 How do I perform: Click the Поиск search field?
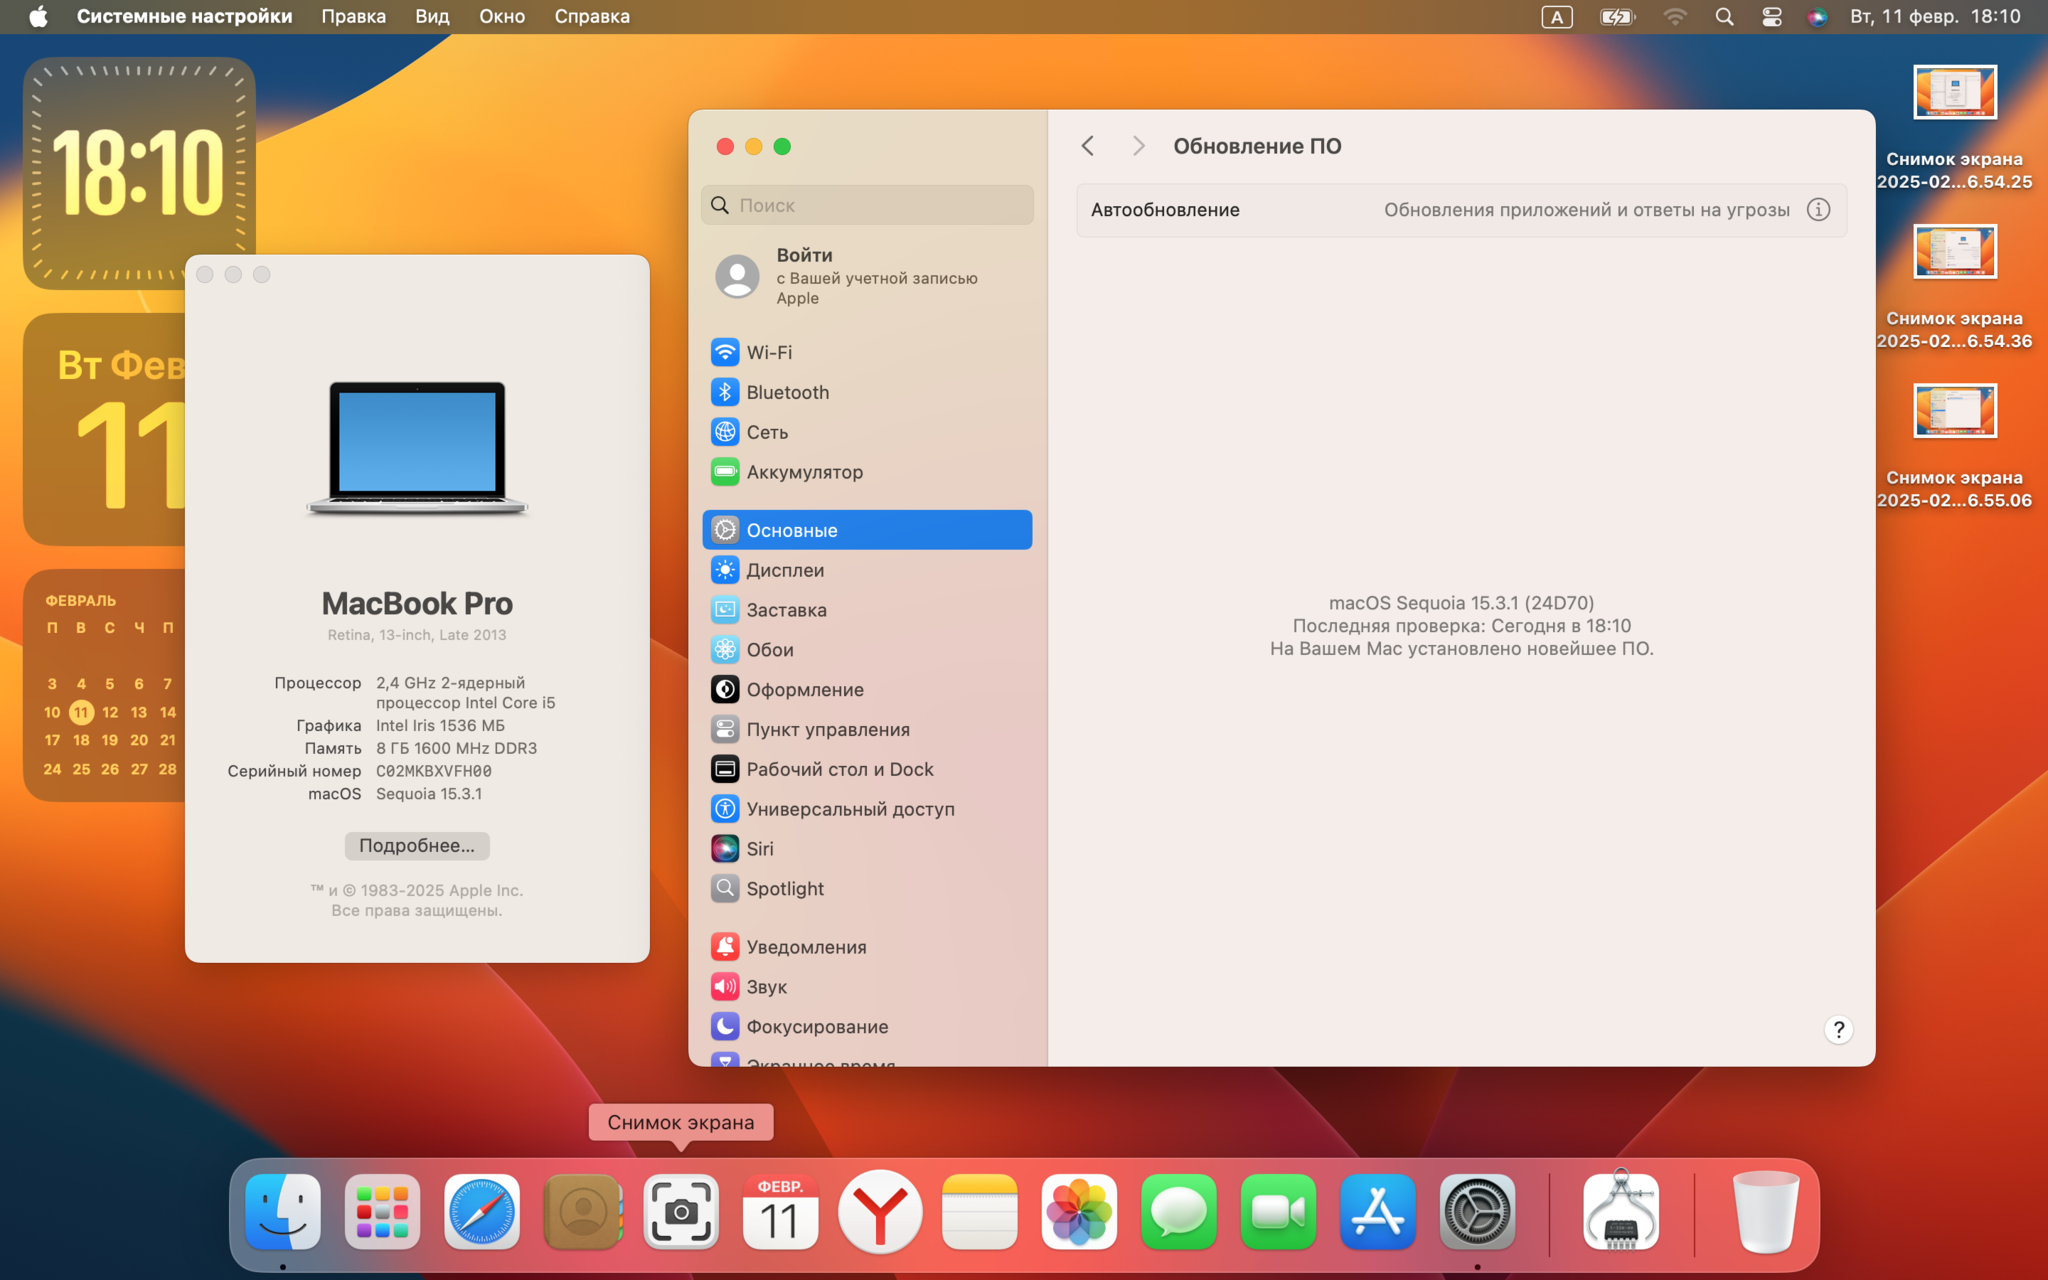(867, 205)
